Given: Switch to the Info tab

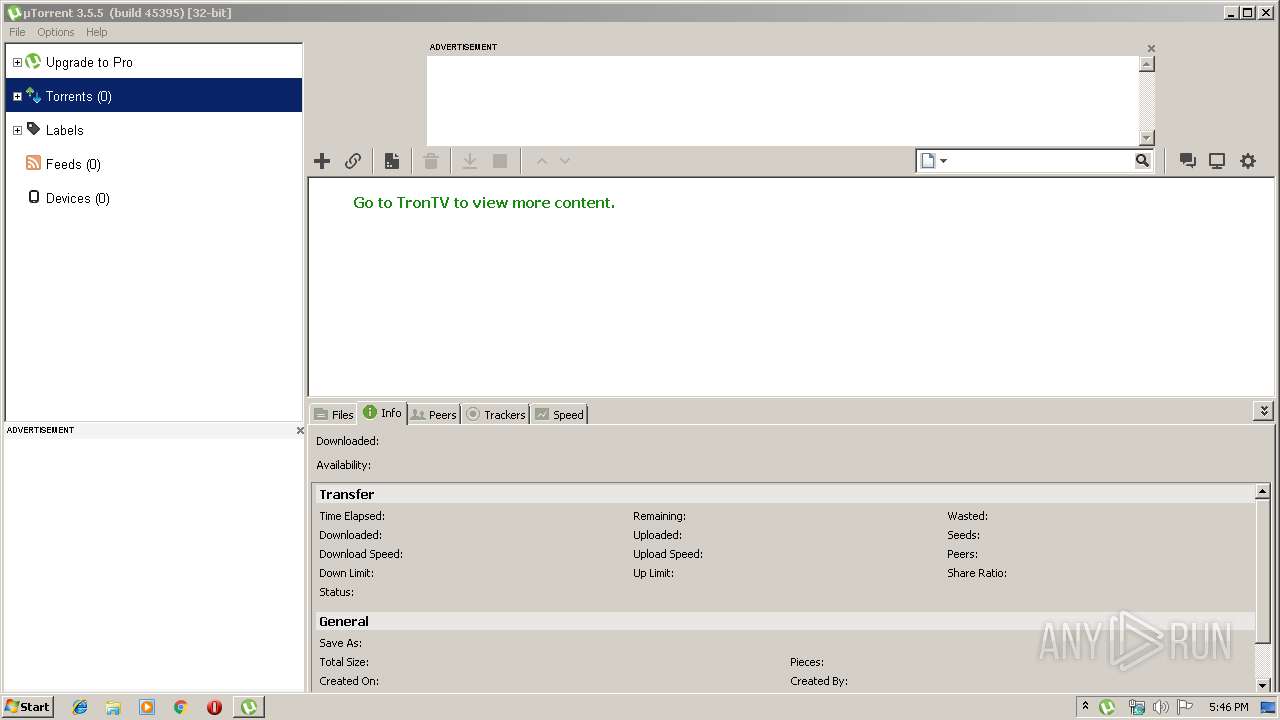Looking at the screenshot, I should point(382,412).
